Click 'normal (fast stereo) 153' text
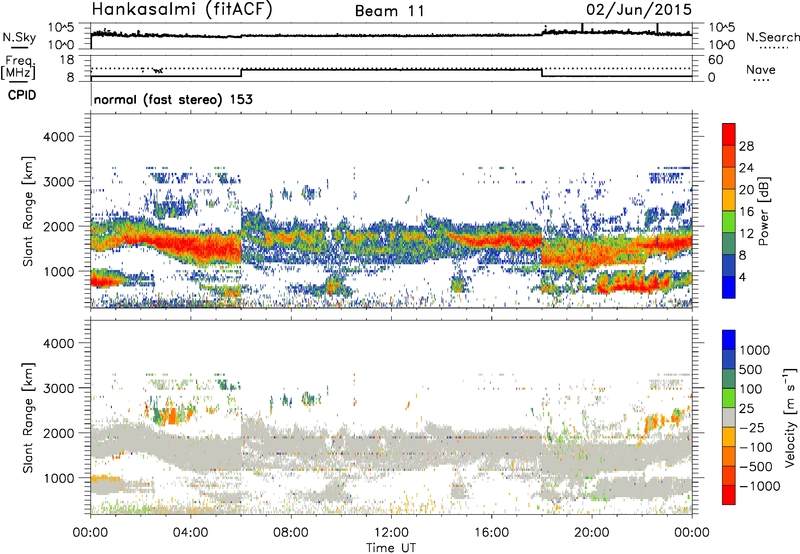 coord(173,99)
